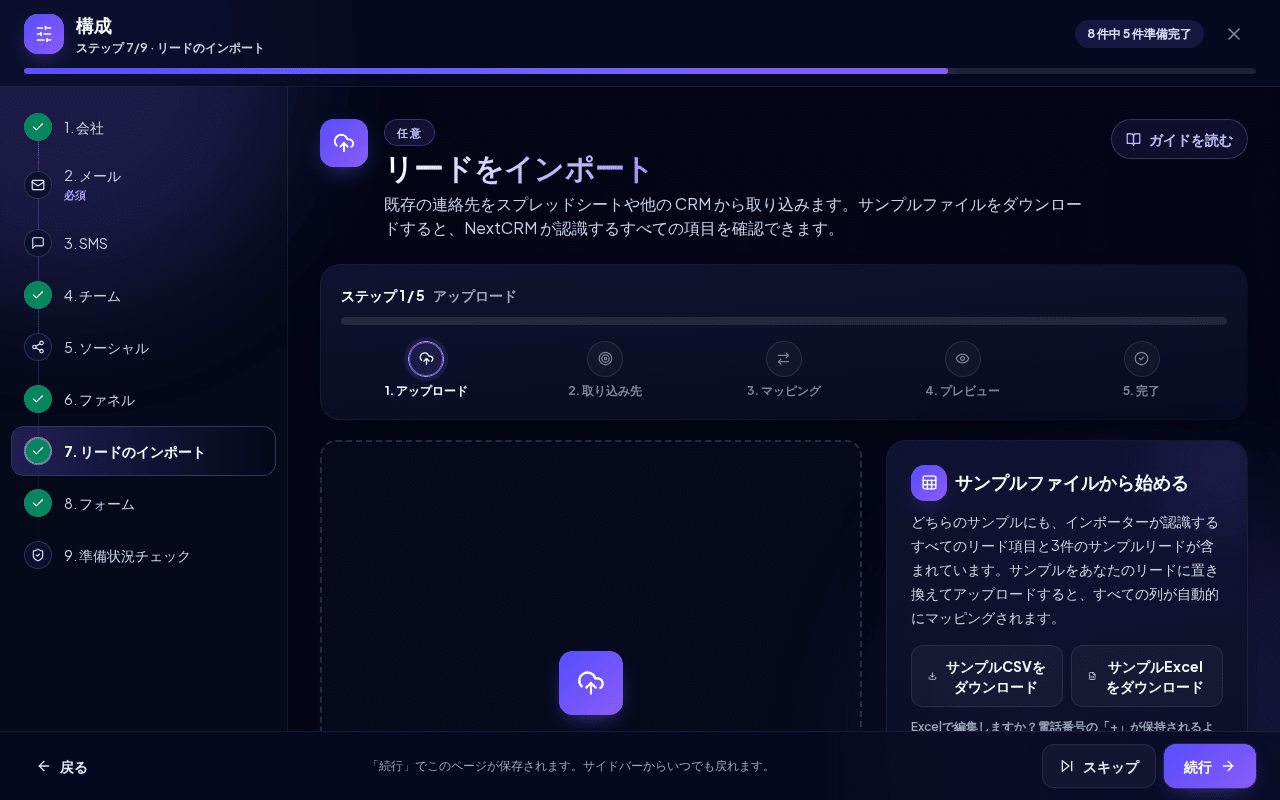Click the check icon beside 8. フォーム
This screenshot has width=1280, height=800.
point(38,503)
